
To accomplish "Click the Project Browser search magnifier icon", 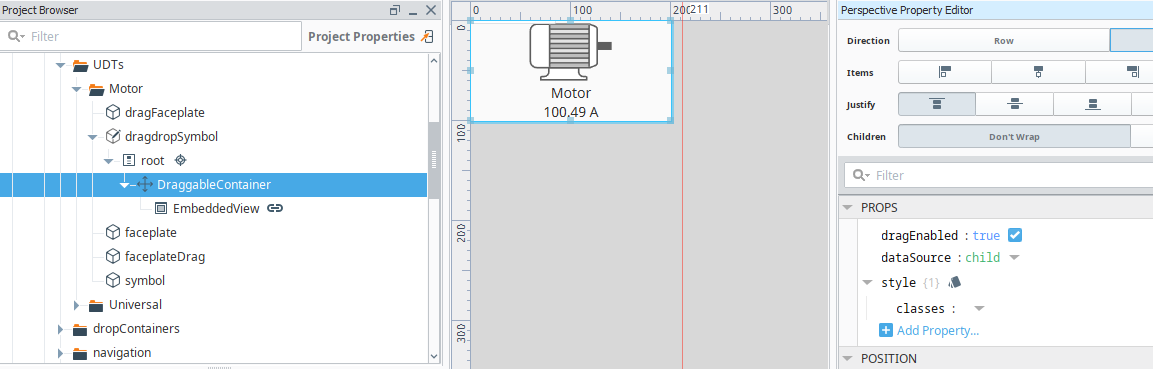I will [x=16, y=36].
